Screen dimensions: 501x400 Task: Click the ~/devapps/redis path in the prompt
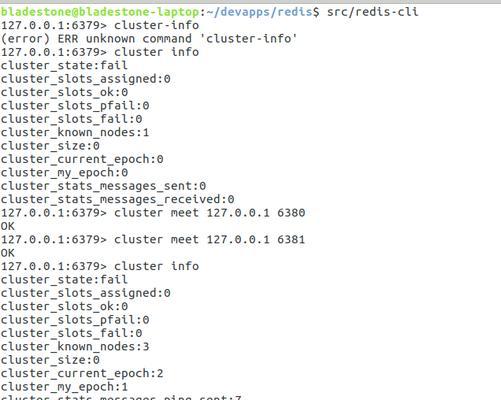click(259, 12)
